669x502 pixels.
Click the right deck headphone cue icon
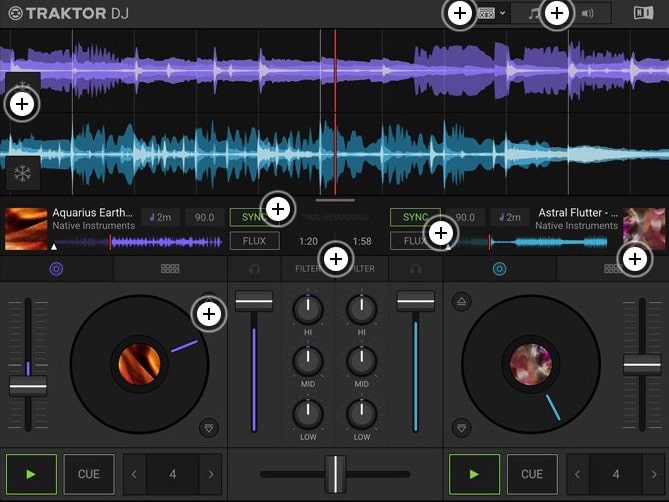click(x=415, y=269)
